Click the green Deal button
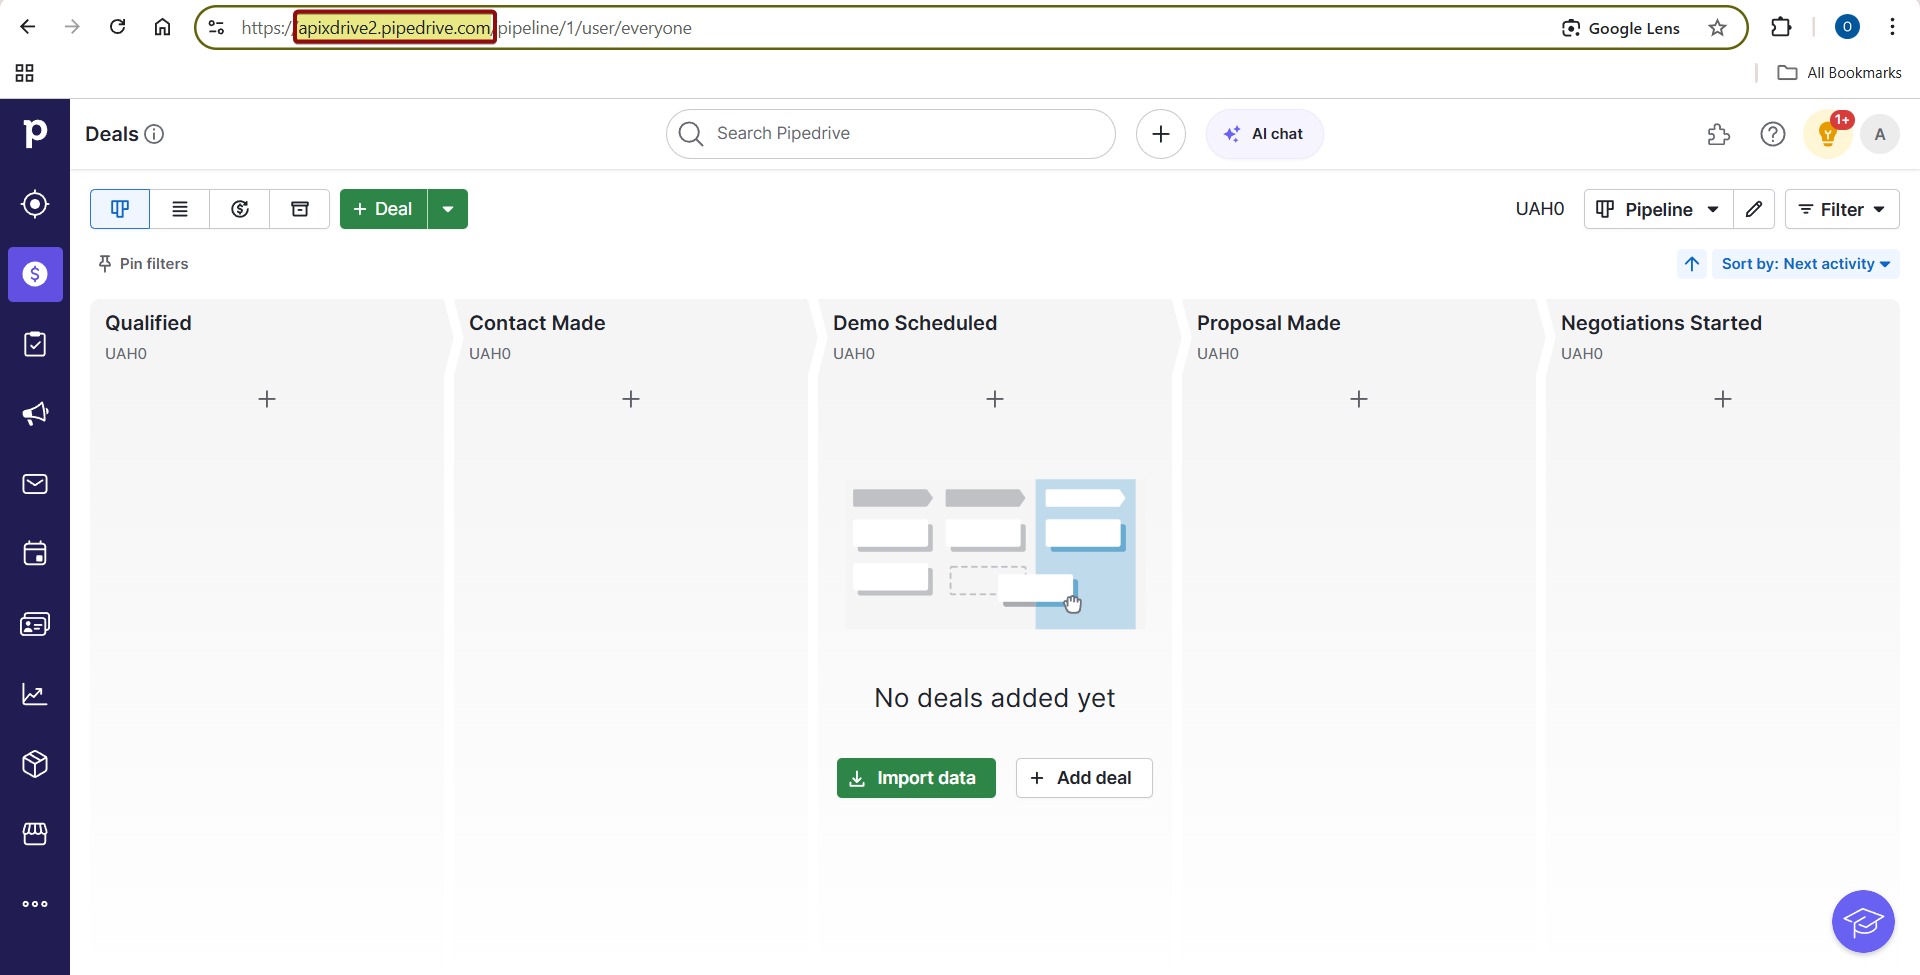The width and height of the screenshot is (1920, 975). pyautogui.click(x=383, y=209)
